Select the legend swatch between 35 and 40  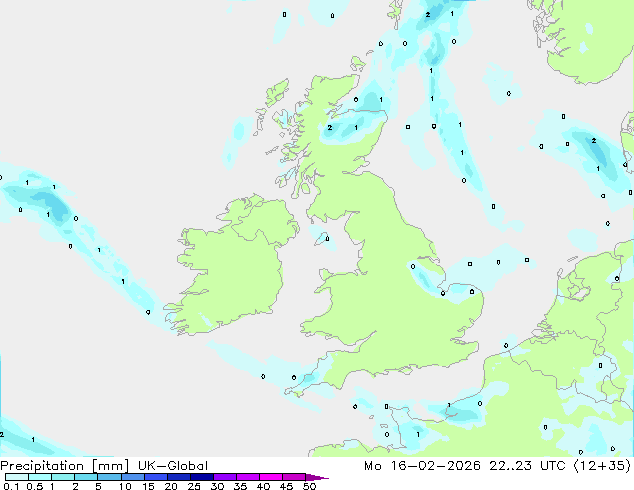(247, 477)
